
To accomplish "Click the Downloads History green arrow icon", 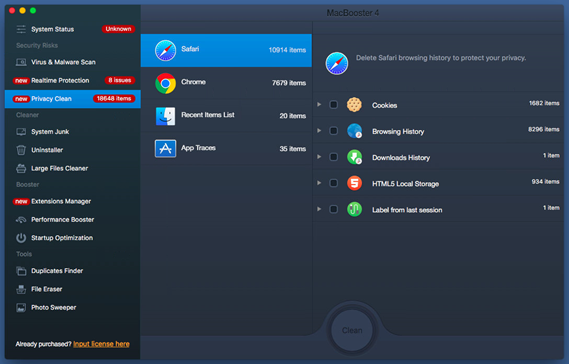I will pyautogui.click(x=354, y=157).
